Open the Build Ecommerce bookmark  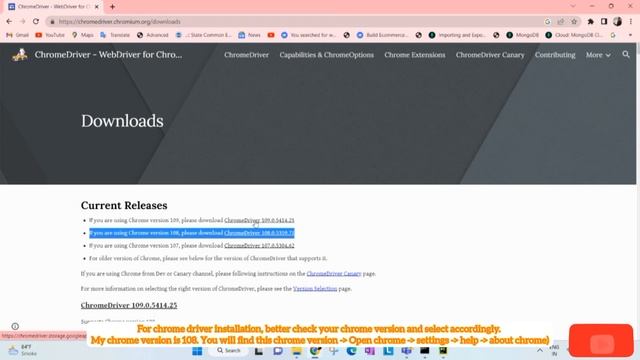pos(382,35)
